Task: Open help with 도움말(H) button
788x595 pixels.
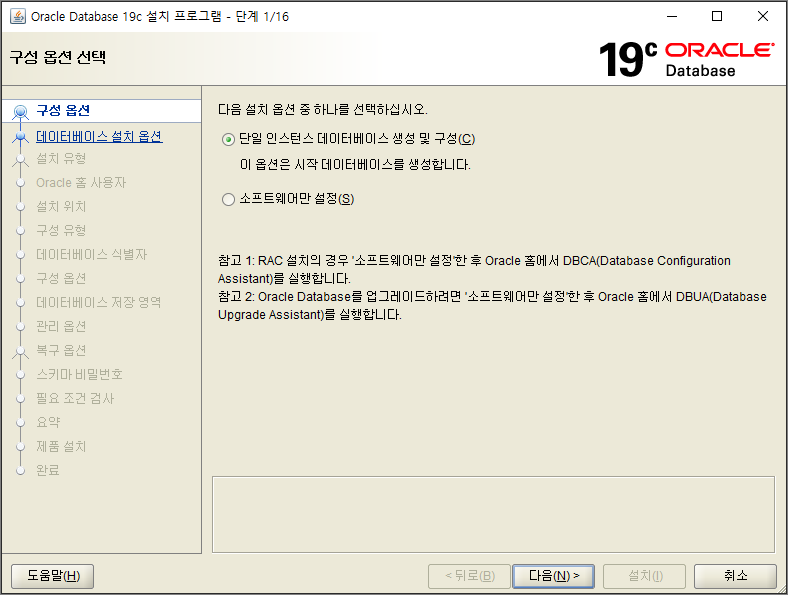Action: click(x=53, y=576)
